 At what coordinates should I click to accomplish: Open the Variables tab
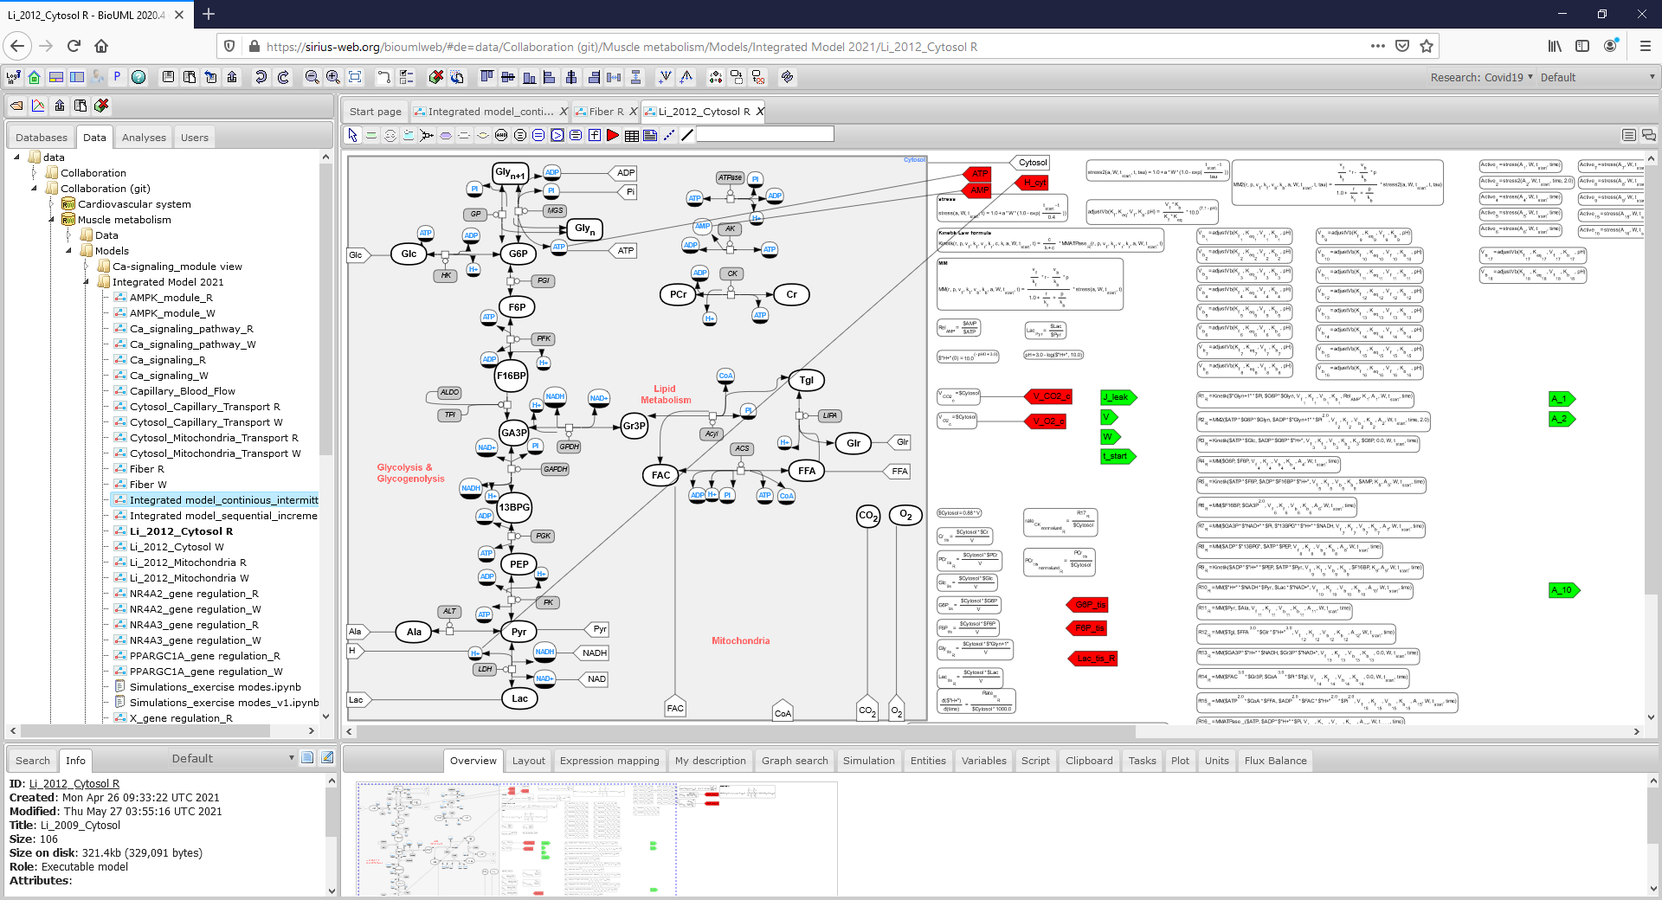point(983,761)
